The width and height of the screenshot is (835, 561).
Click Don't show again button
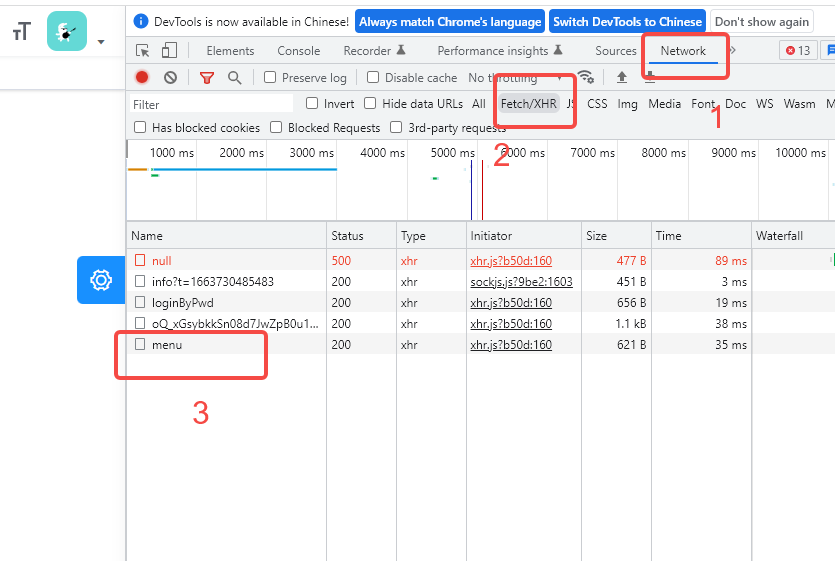[762, 22]
